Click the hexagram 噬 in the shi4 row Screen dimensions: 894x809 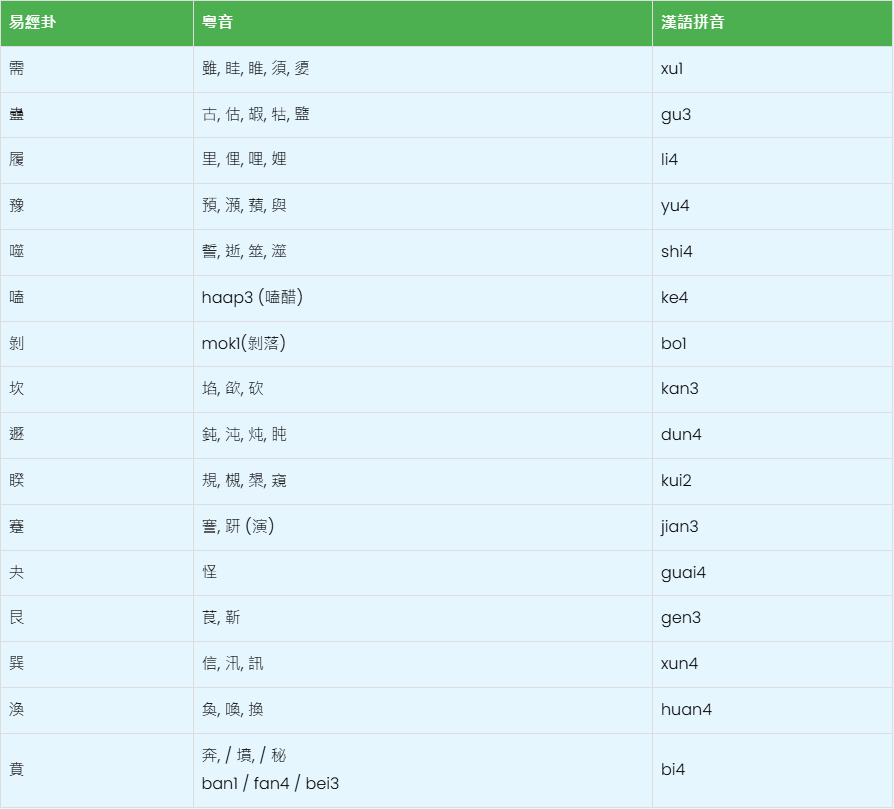click(17, 251)
